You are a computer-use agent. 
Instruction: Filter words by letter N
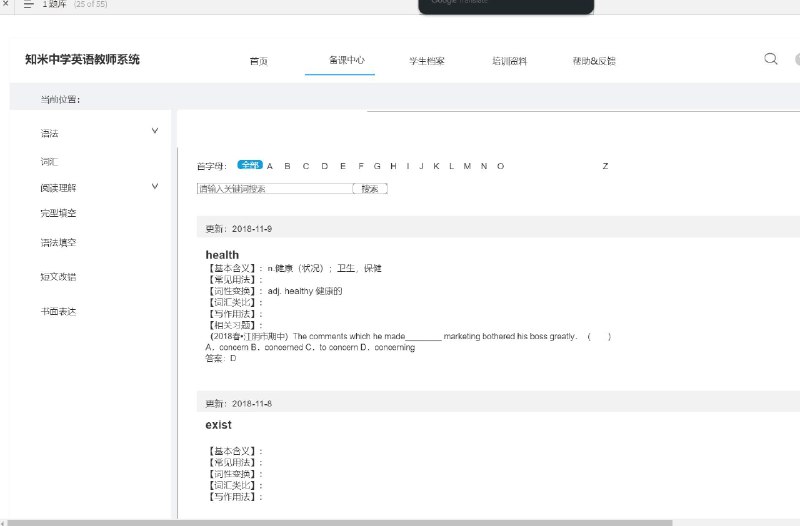point(484,166)
